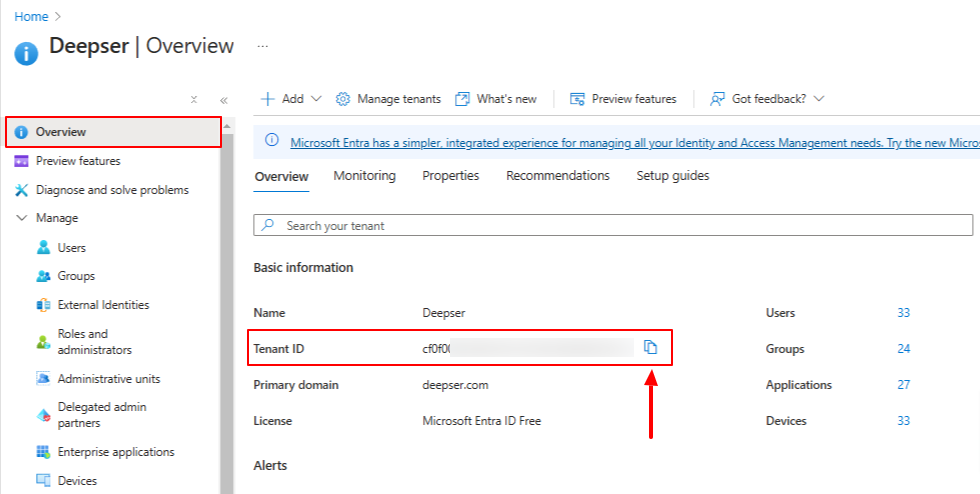This screenshot has height=494, width=980.
Task: Open Preview features in the sidebar
Action: (78, 161)
